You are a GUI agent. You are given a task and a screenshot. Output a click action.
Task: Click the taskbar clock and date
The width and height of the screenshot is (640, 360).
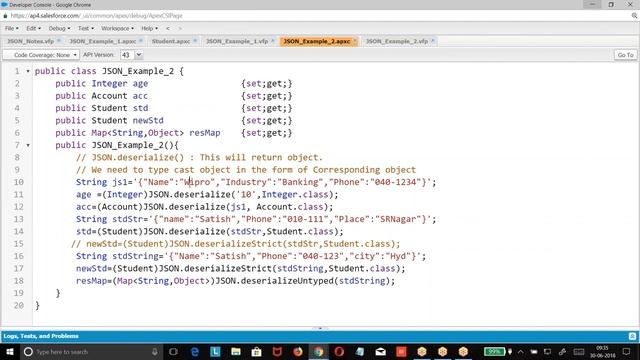click(602, 351)
